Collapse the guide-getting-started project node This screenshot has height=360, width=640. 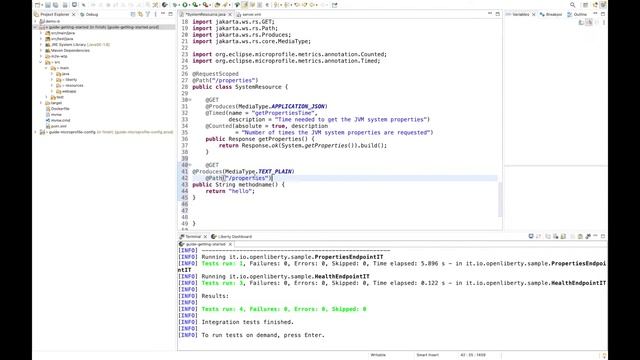(36, 27)
